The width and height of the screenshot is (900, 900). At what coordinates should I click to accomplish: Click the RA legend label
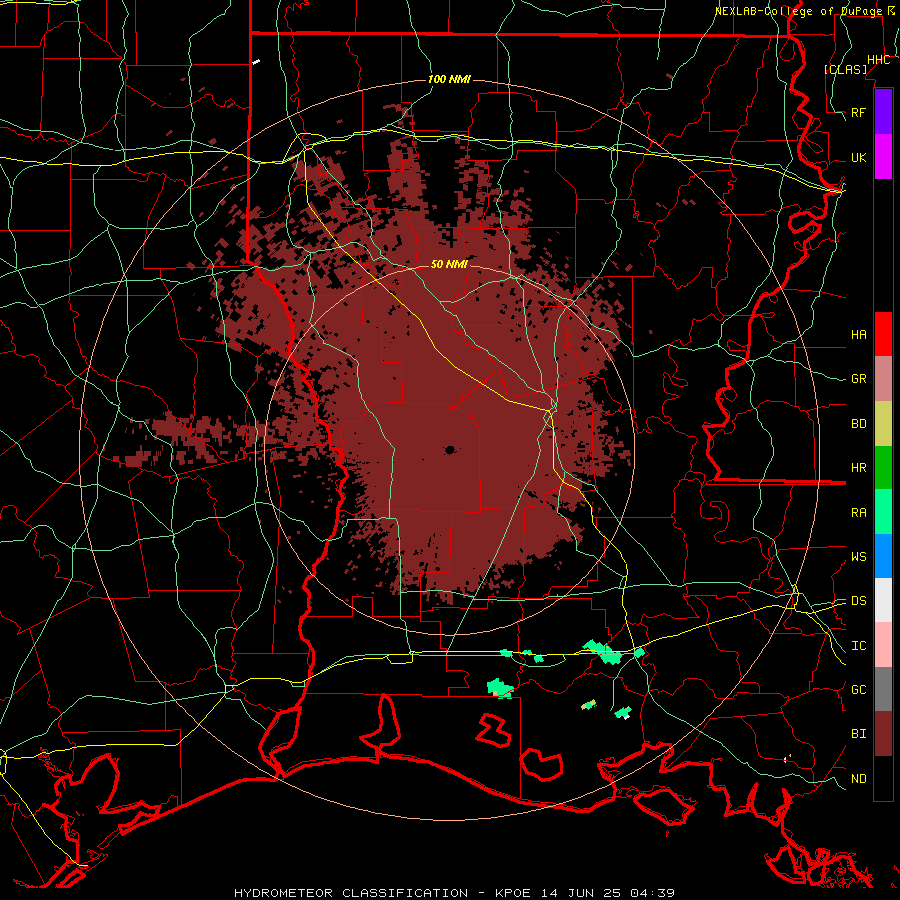858,513
